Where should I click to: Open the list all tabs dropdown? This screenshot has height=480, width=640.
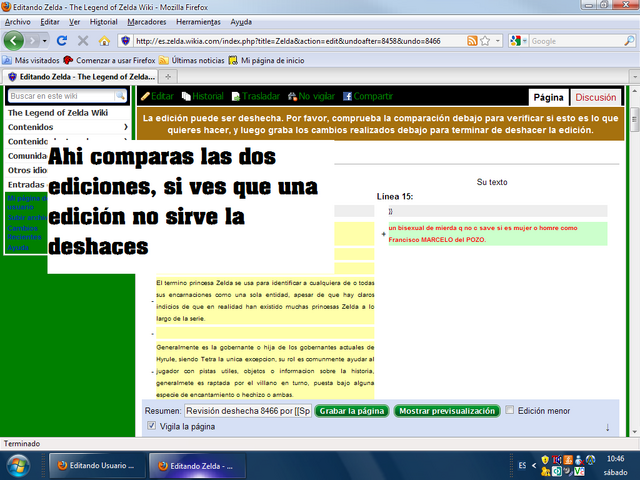(635, 76)
